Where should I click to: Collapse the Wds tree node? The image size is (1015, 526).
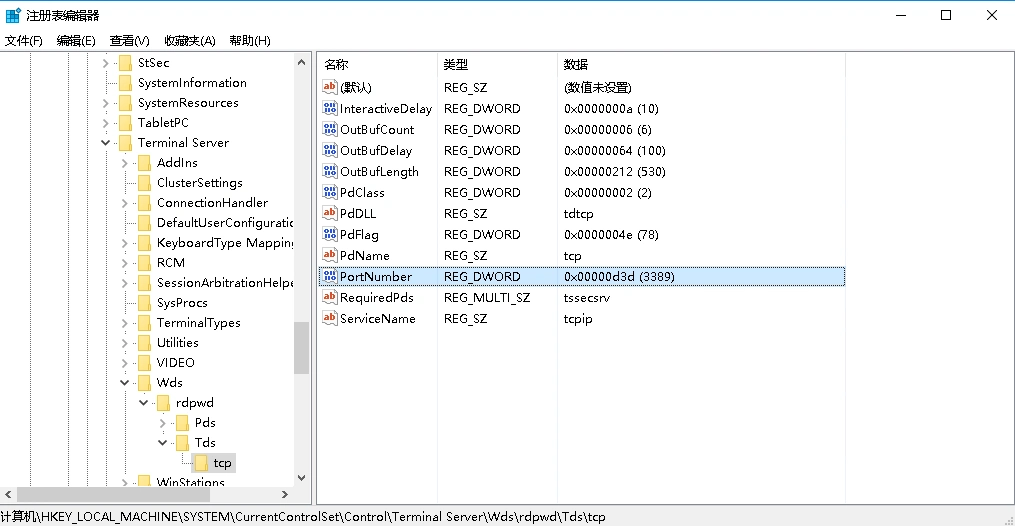[124, 383]
